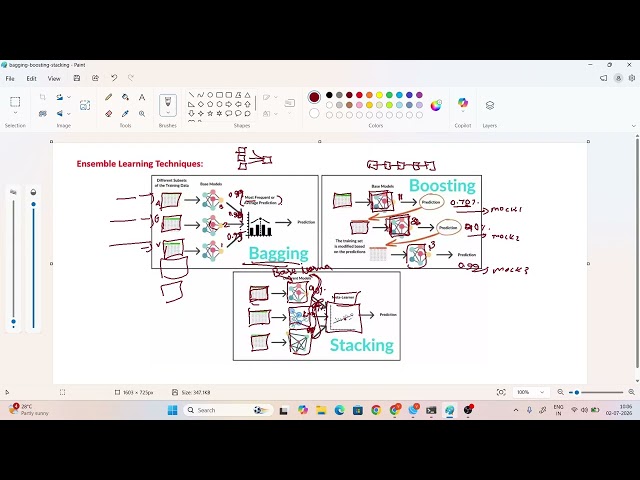Choose the green color swatch
640x480 pixels.
[389, 95]
